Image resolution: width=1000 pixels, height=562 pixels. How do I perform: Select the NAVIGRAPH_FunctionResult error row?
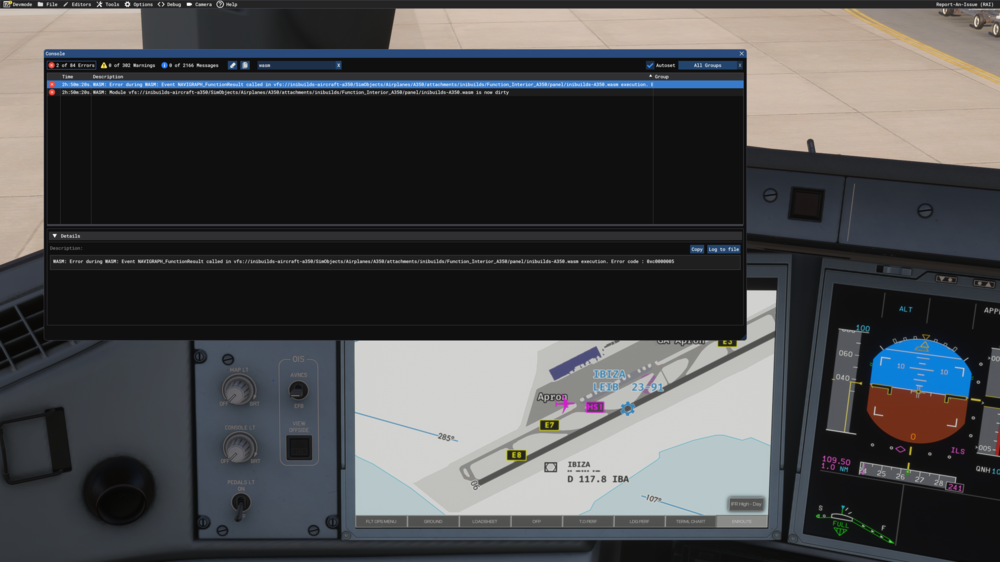point(395,84)
